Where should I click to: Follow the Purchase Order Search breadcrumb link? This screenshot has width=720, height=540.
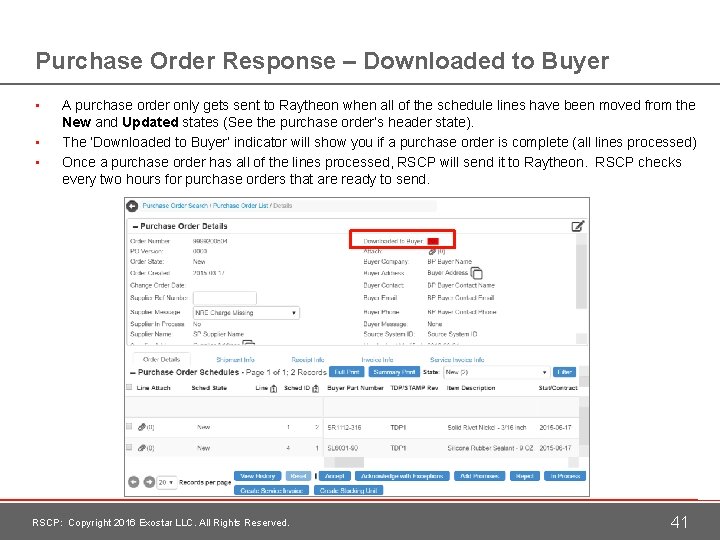(x=175, y=206)
